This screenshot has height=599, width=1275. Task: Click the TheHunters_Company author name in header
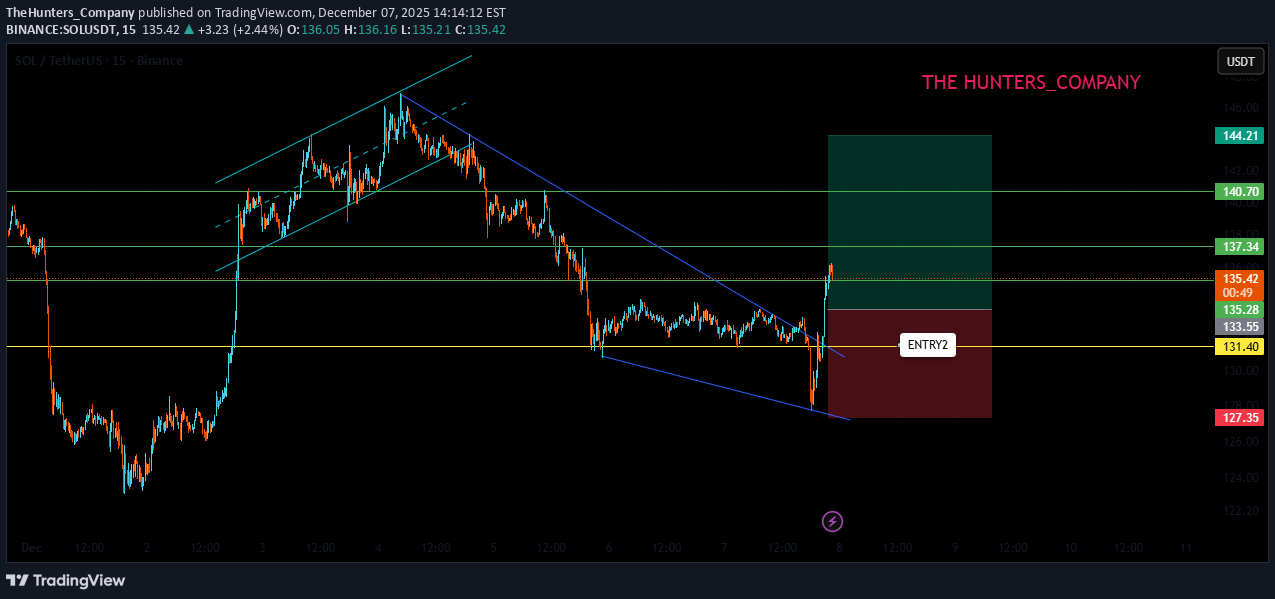pos(70,13)
